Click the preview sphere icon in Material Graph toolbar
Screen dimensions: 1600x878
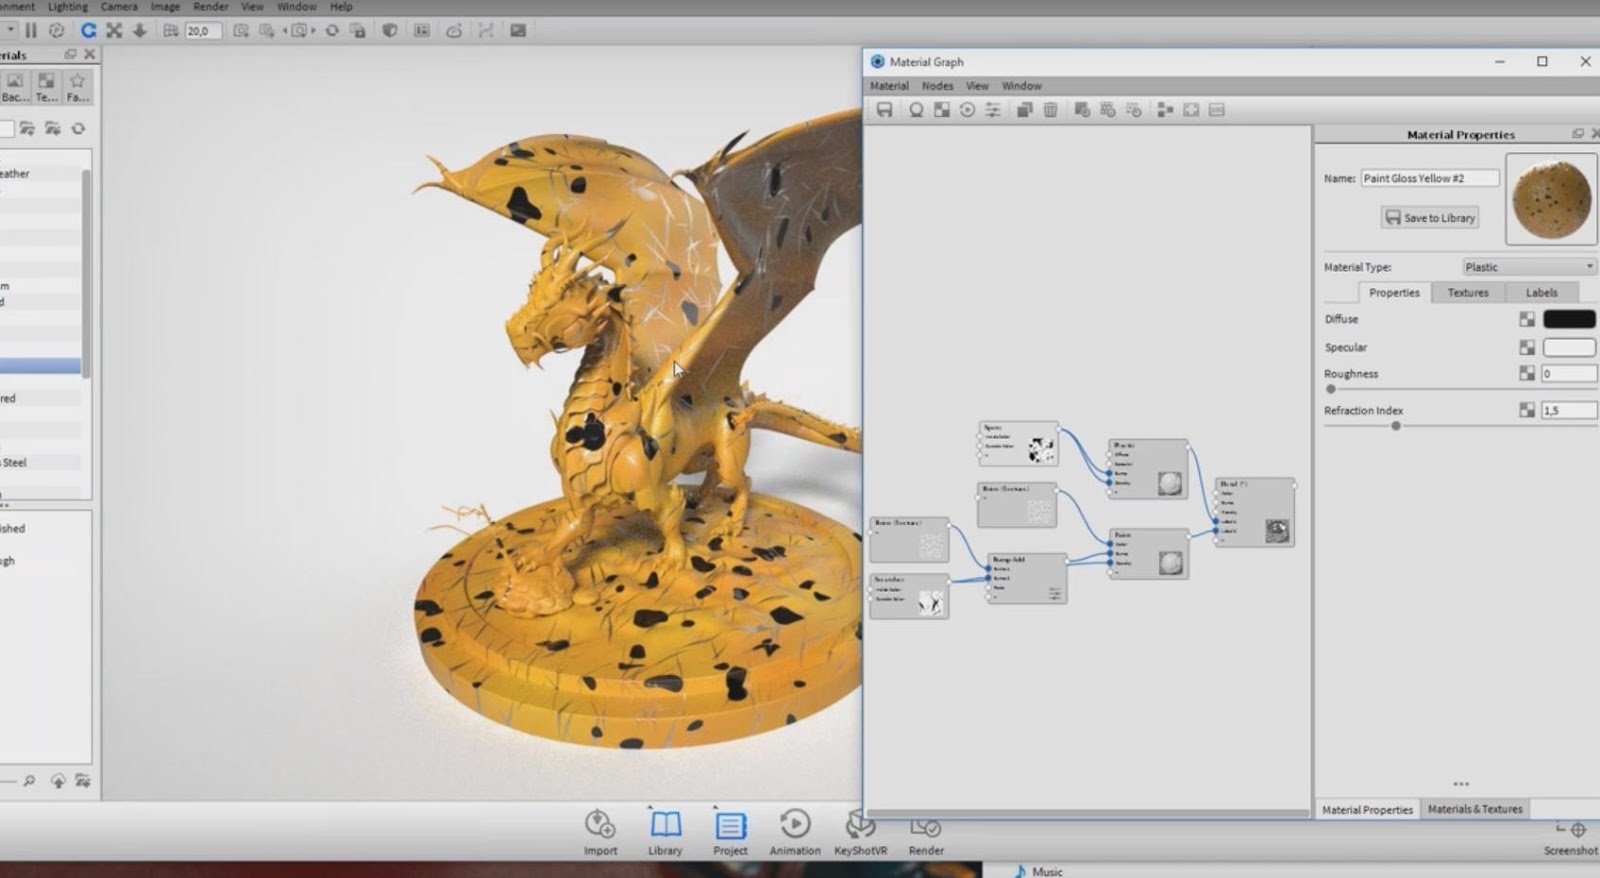(916, 110)
